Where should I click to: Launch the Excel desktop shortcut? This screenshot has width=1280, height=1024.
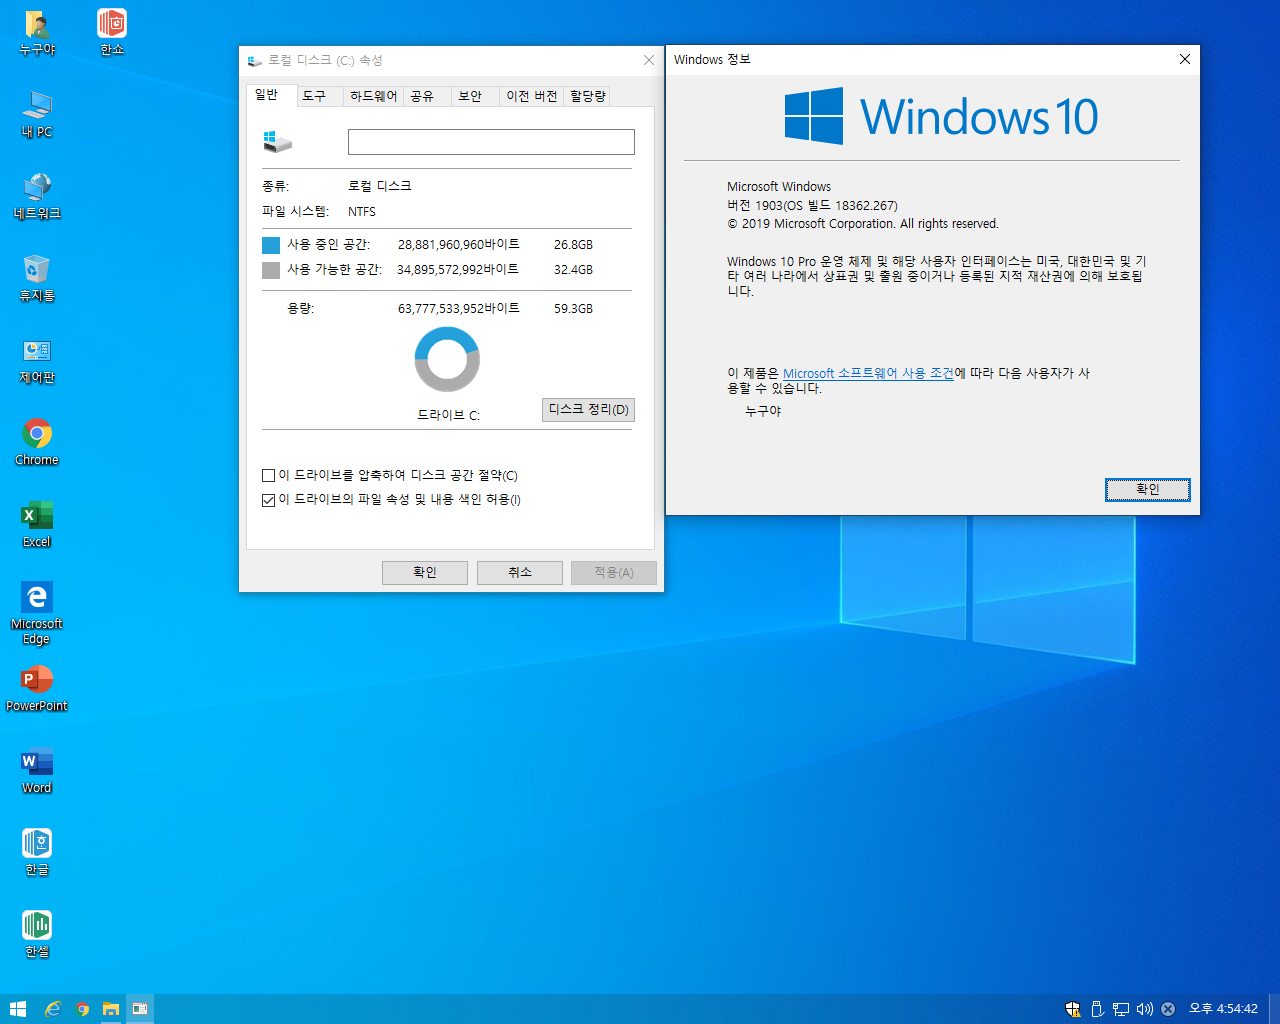coord(37,524)
